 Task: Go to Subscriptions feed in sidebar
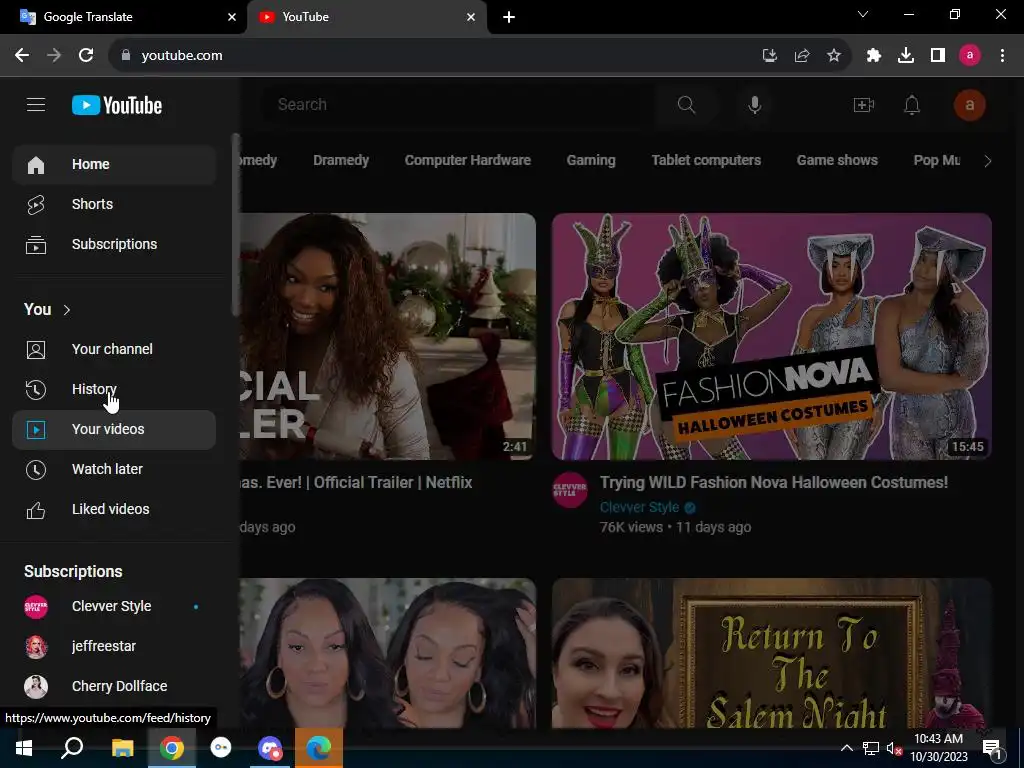coord(114,244)
